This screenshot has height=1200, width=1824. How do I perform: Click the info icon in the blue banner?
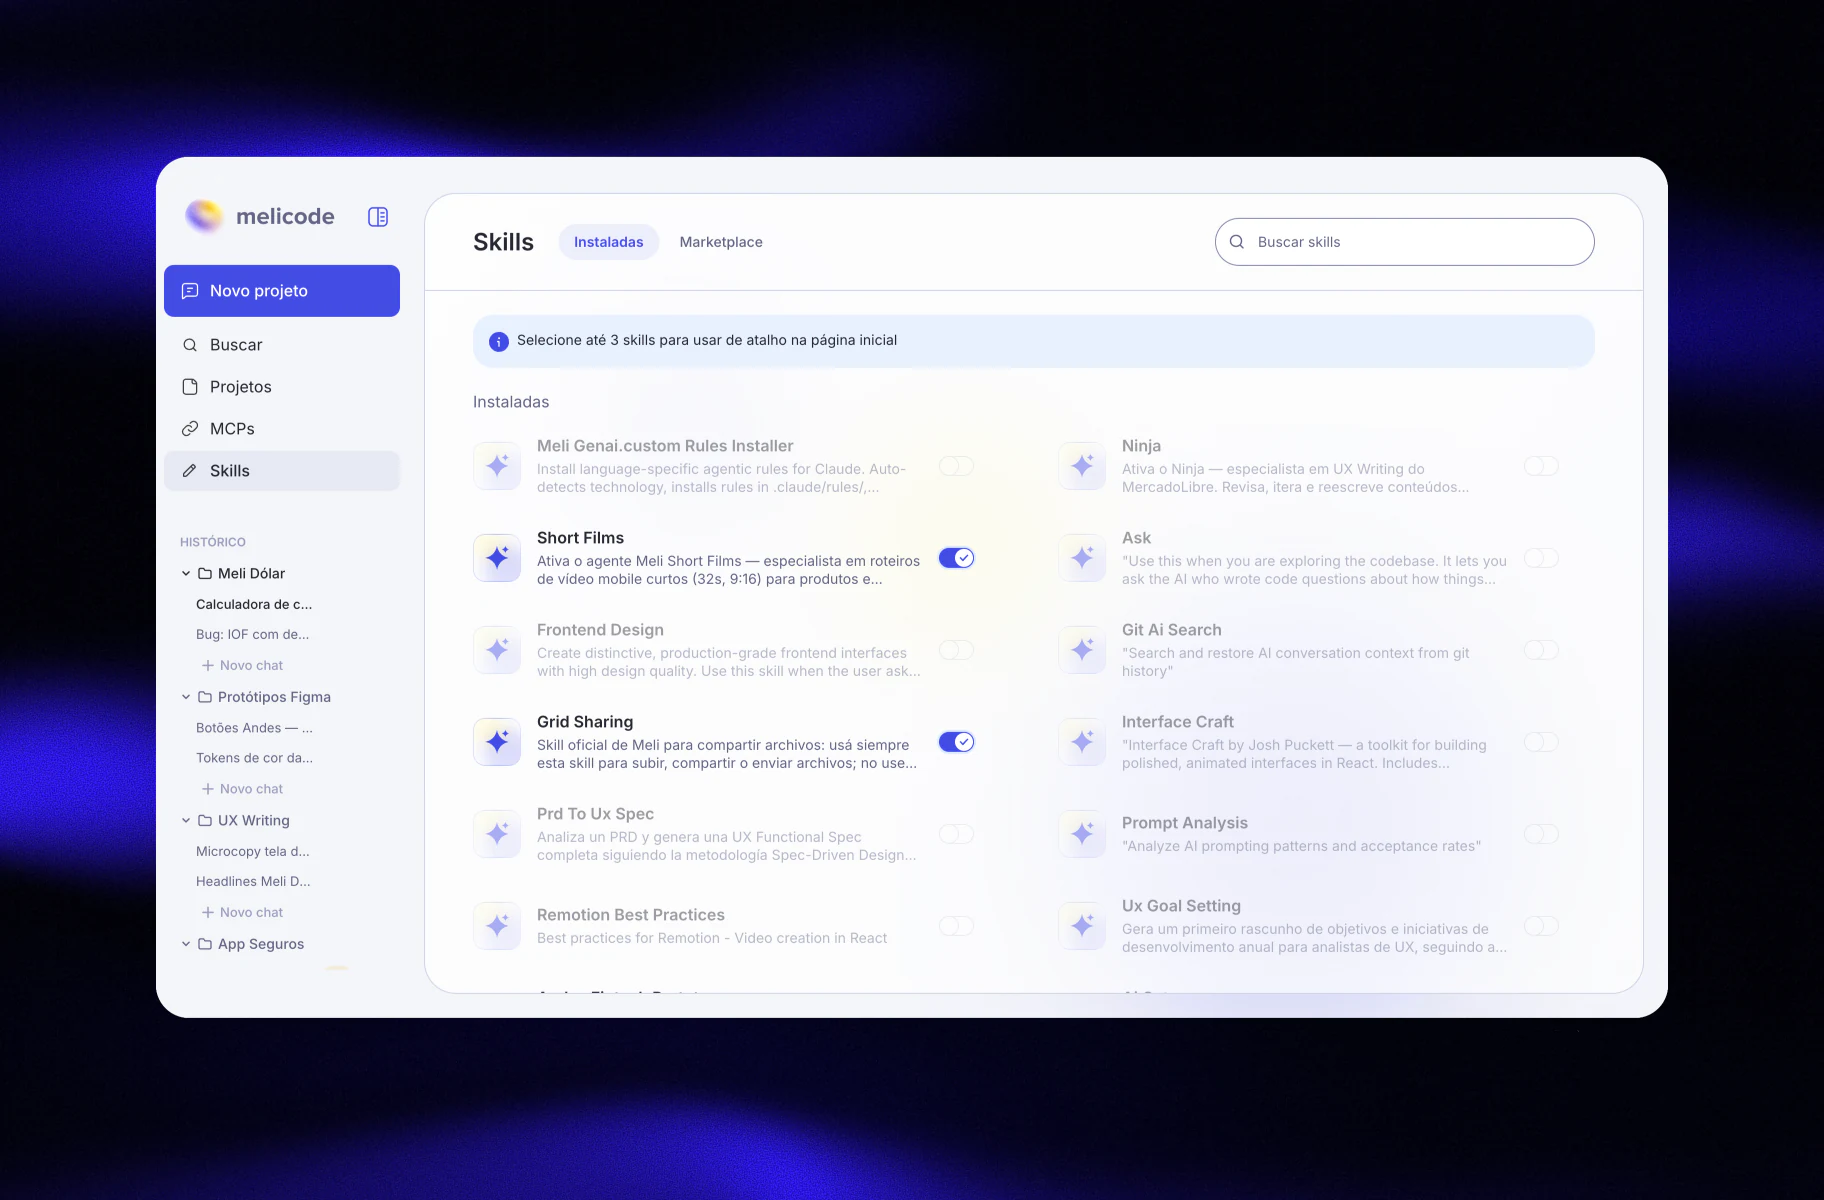coord(499,342)
